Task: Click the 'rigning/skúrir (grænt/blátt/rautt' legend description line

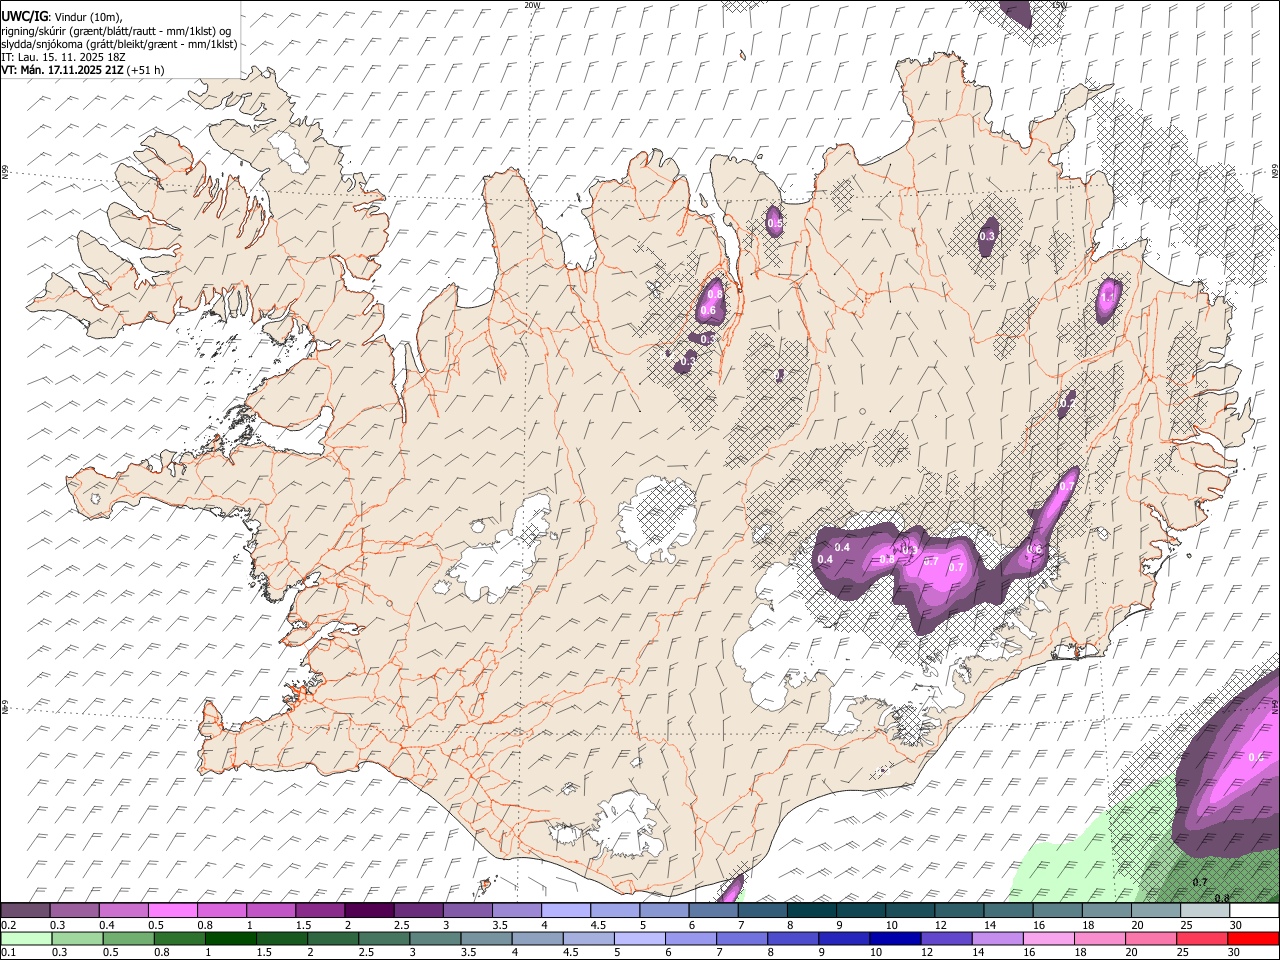Action: (115, 30)
